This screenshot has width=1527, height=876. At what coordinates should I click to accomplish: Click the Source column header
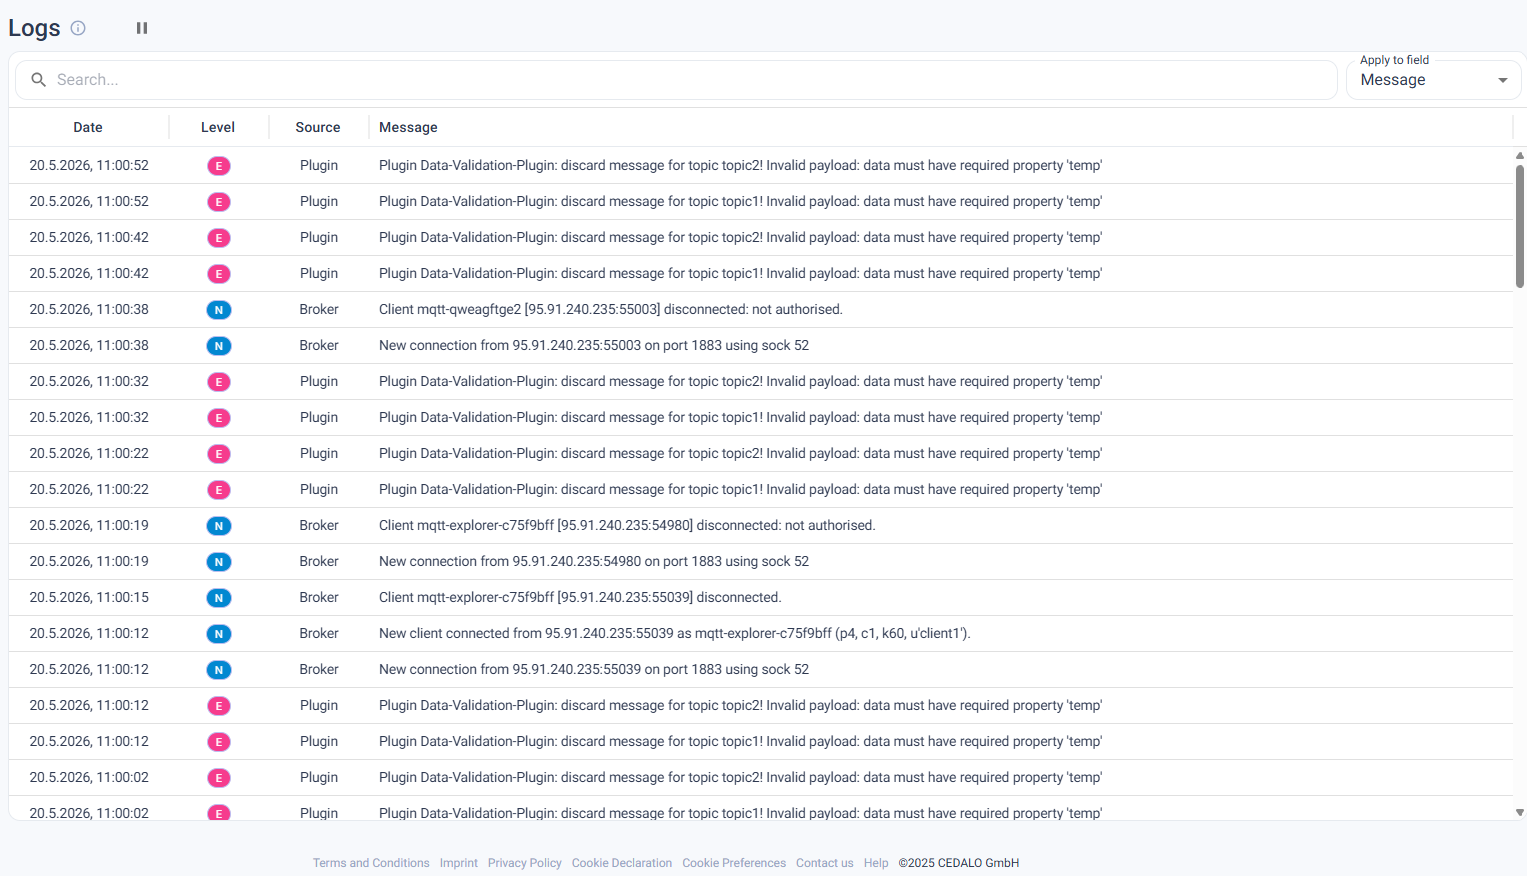tap(318, 127)
